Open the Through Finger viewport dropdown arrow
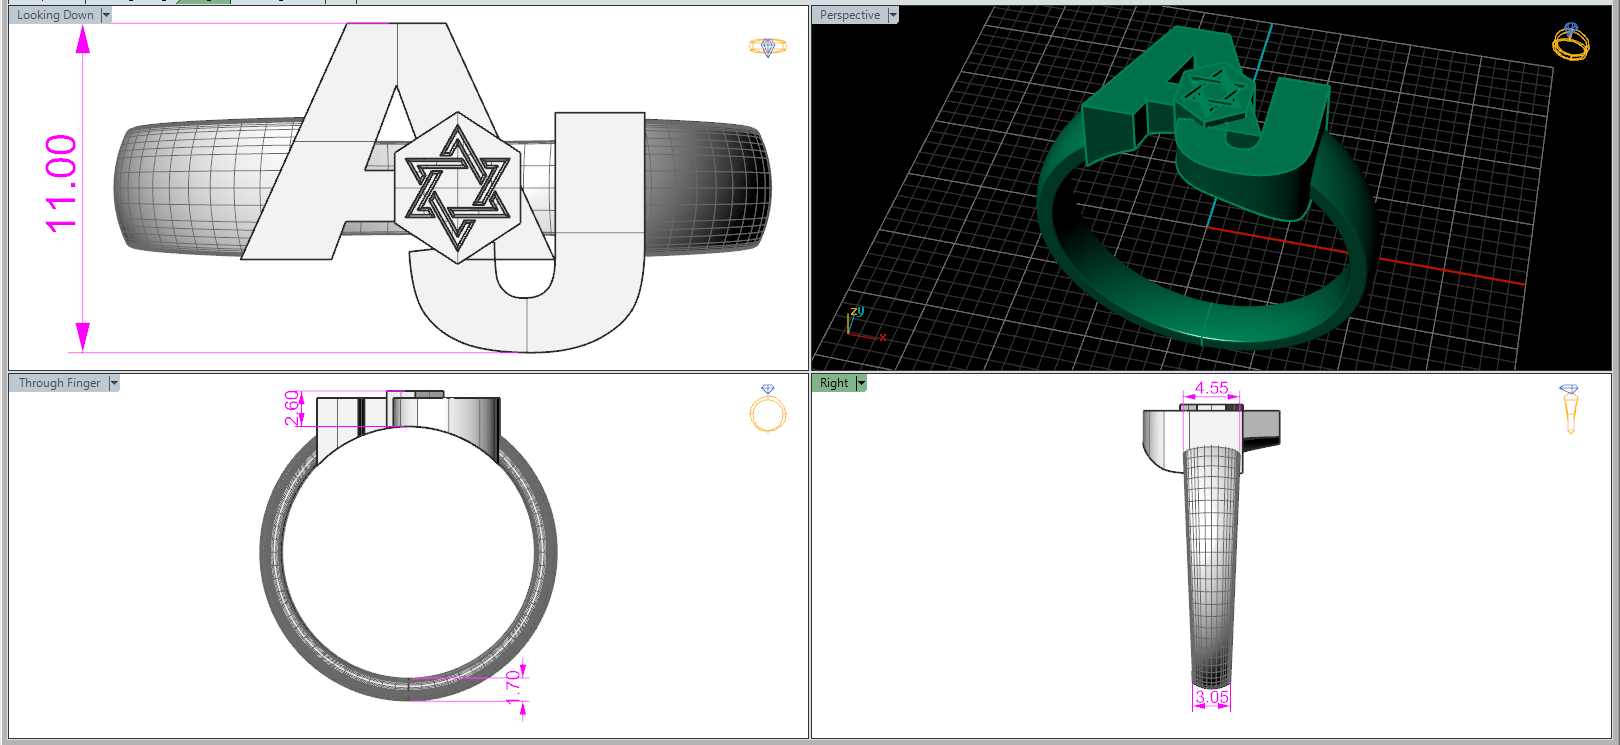The image size is (1620, 745). pyautogui.click(x=114, y=383)
